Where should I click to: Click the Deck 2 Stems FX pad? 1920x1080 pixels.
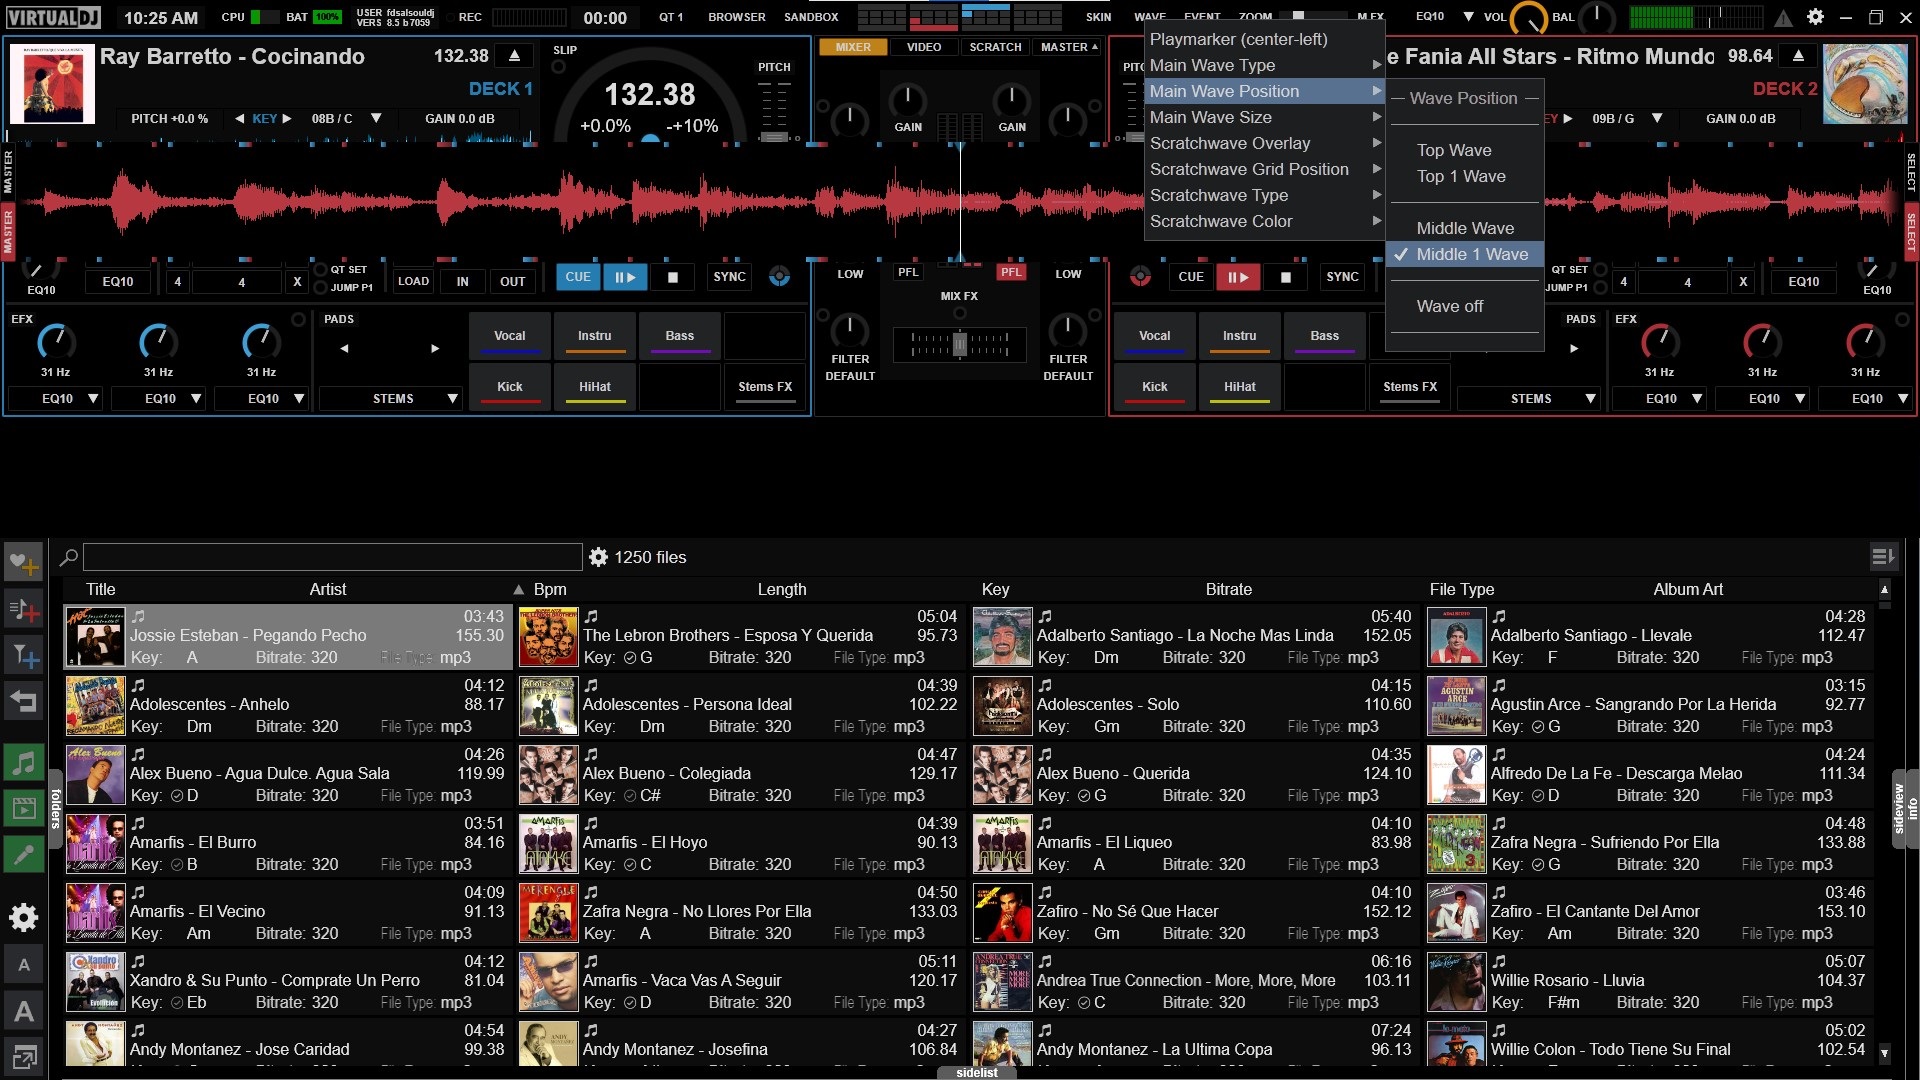click(x=1409, y=387)
